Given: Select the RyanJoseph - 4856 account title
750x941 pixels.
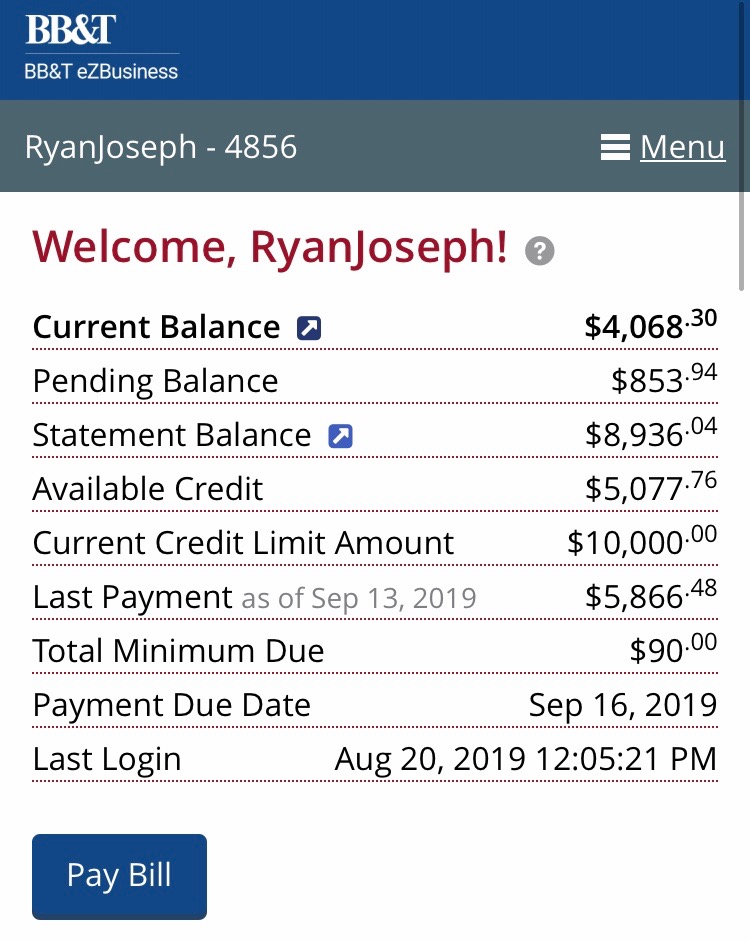Looking at the screenshot, I should click(161, 148).
